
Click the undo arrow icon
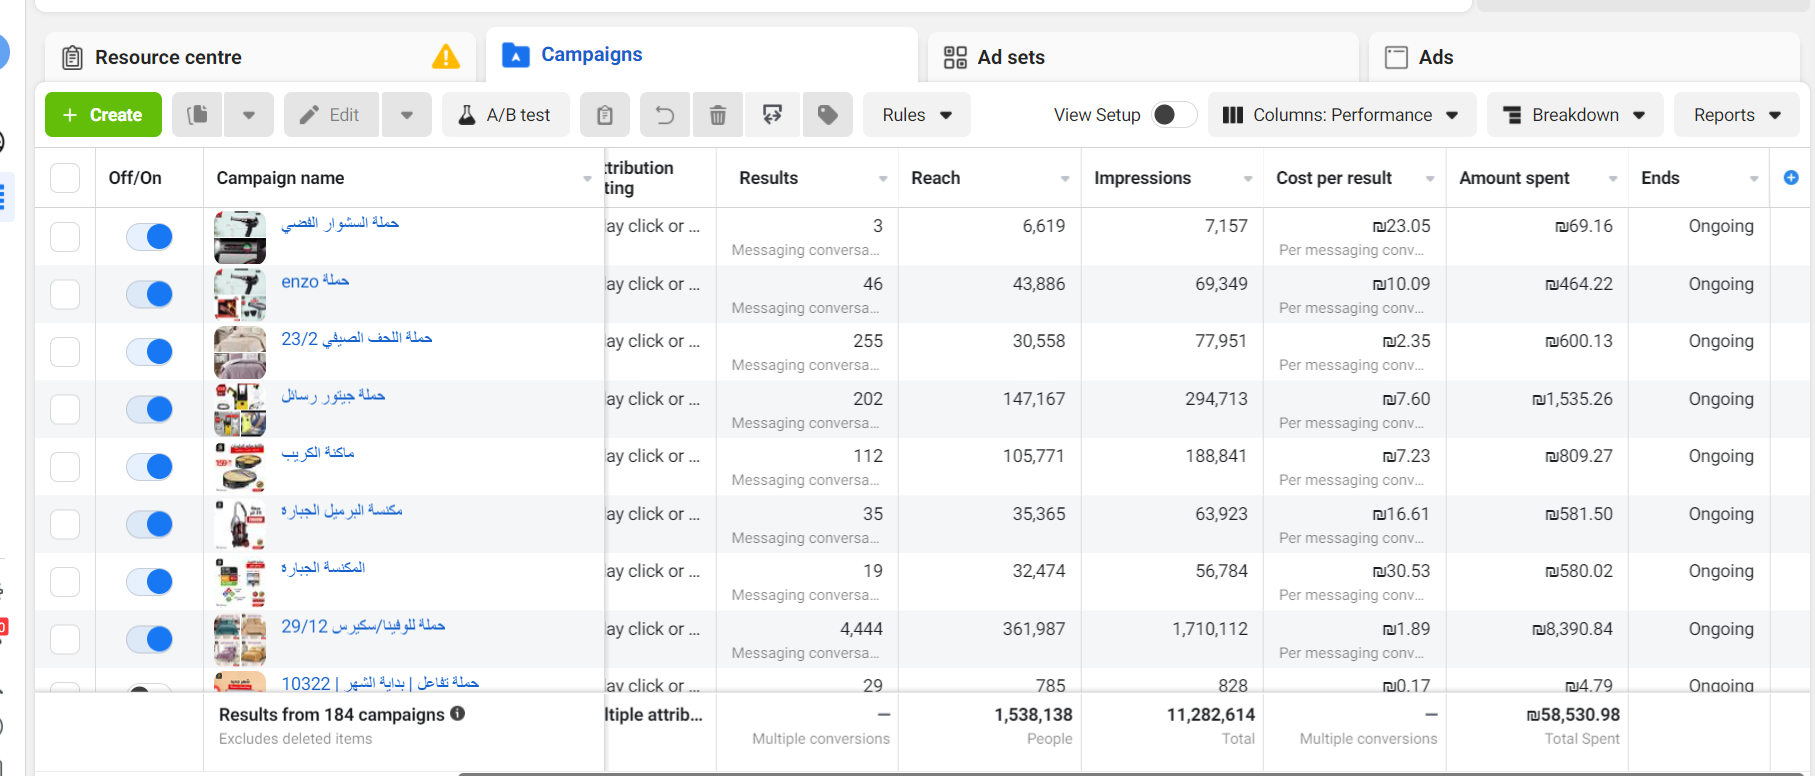tap(664, 115)
